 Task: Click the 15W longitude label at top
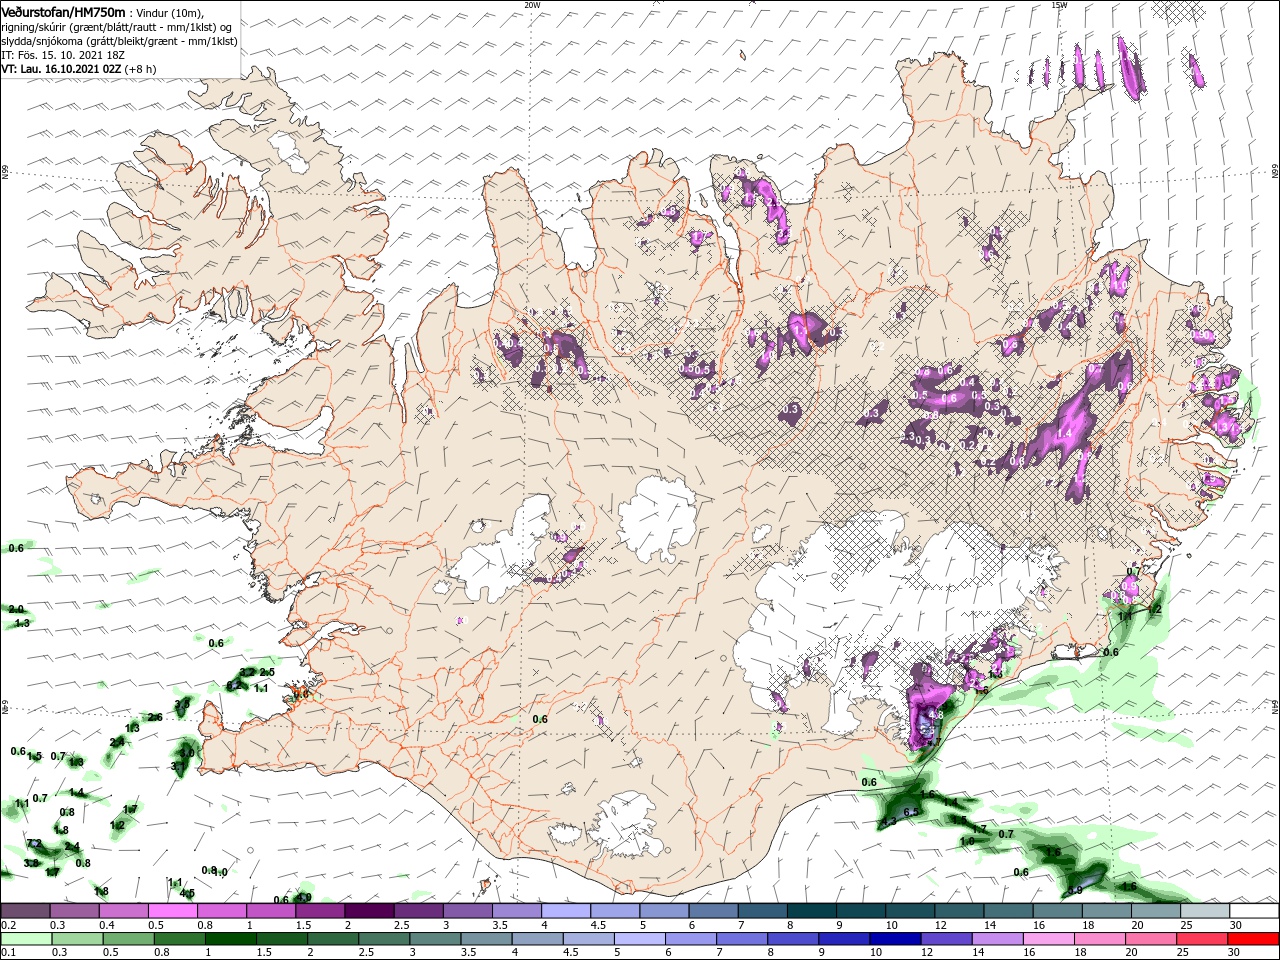point(1059,5)
